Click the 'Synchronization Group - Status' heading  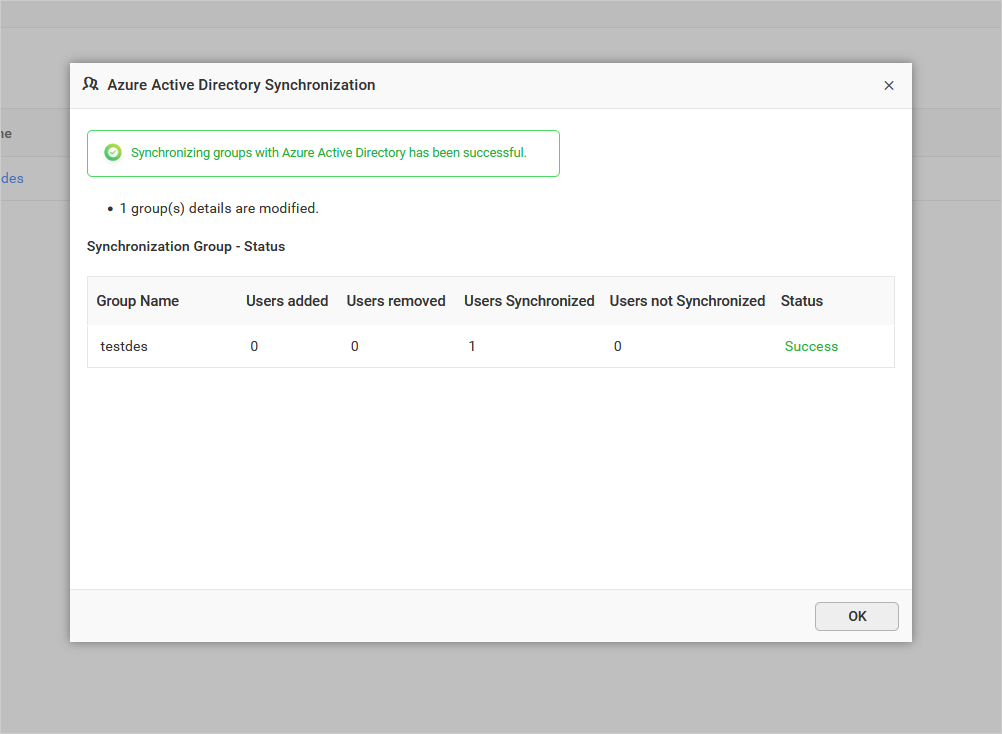pos(185,246)
